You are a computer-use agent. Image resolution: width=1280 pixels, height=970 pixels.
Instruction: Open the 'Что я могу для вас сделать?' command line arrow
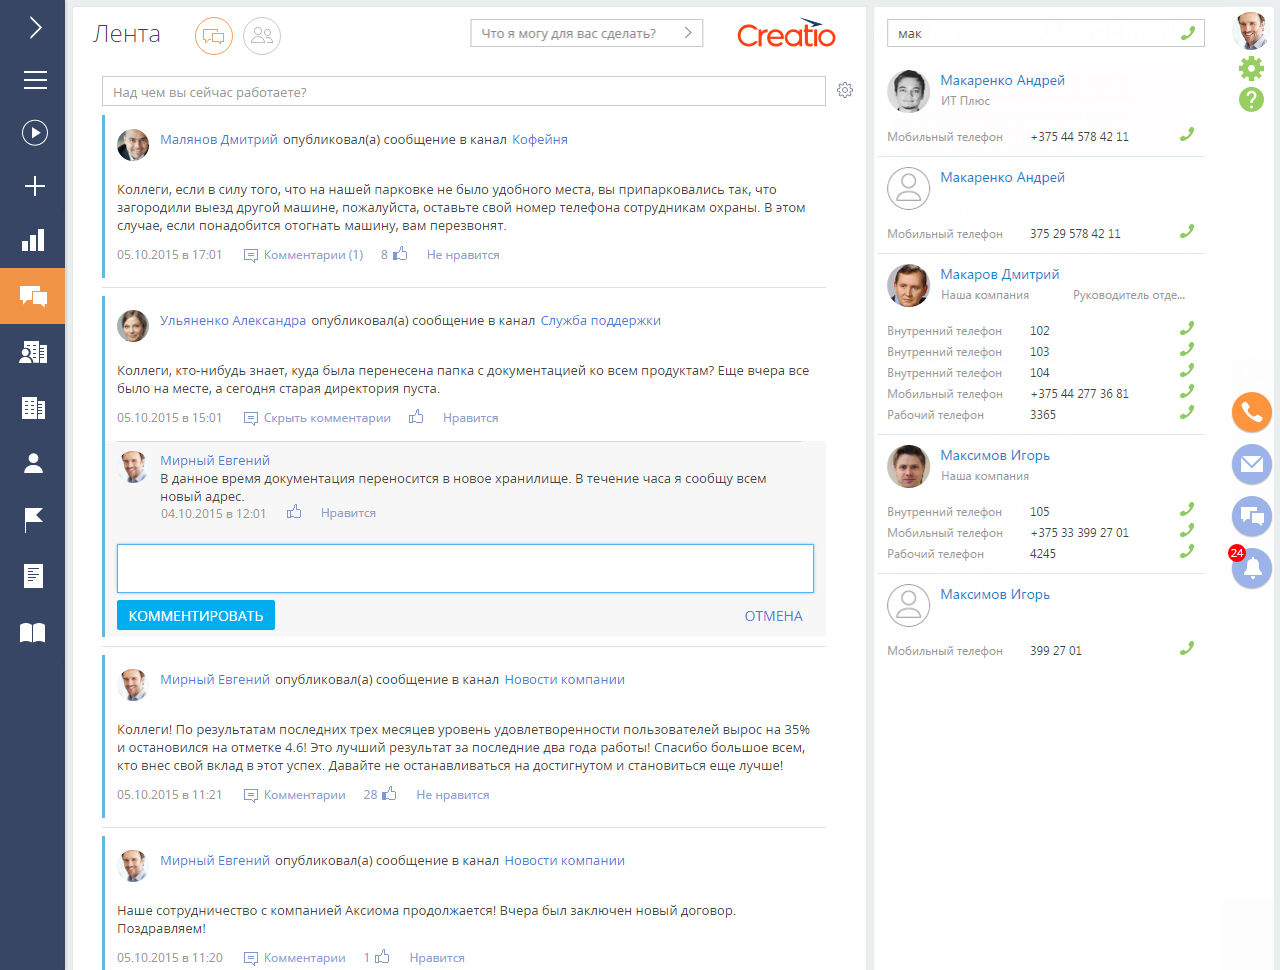(x=688, y=33)
